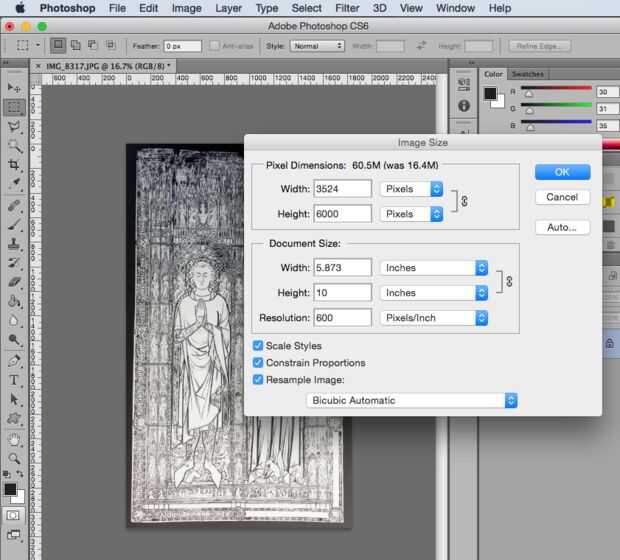620x560 pixels.
Task: Open the Style Normal dropdown
Action: point(317,46)
